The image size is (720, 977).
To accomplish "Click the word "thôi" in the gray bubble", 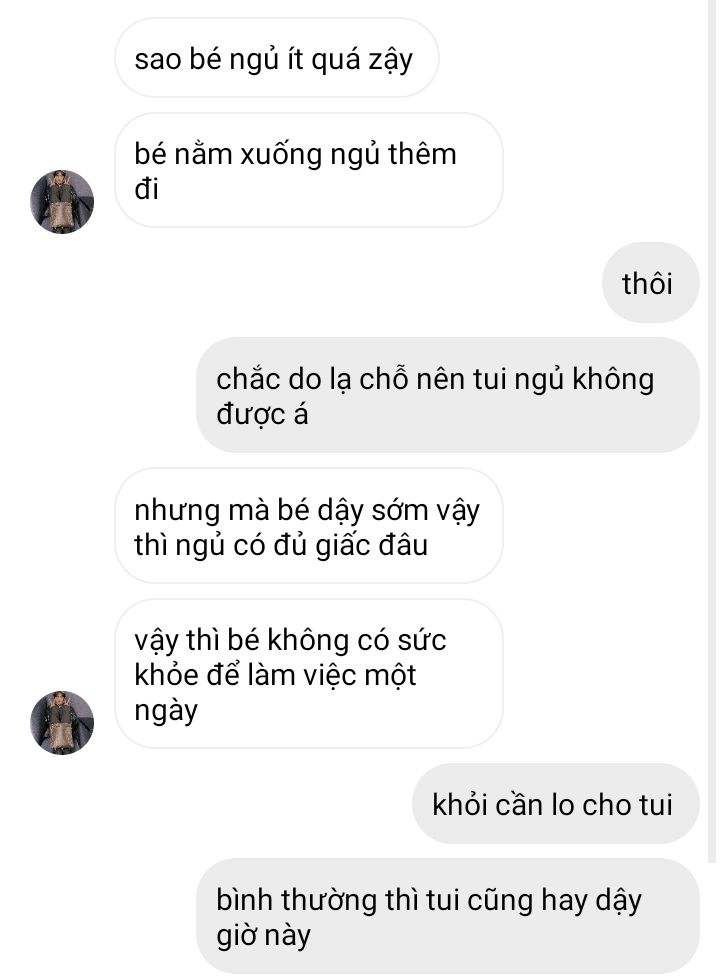I will (647, 284).
